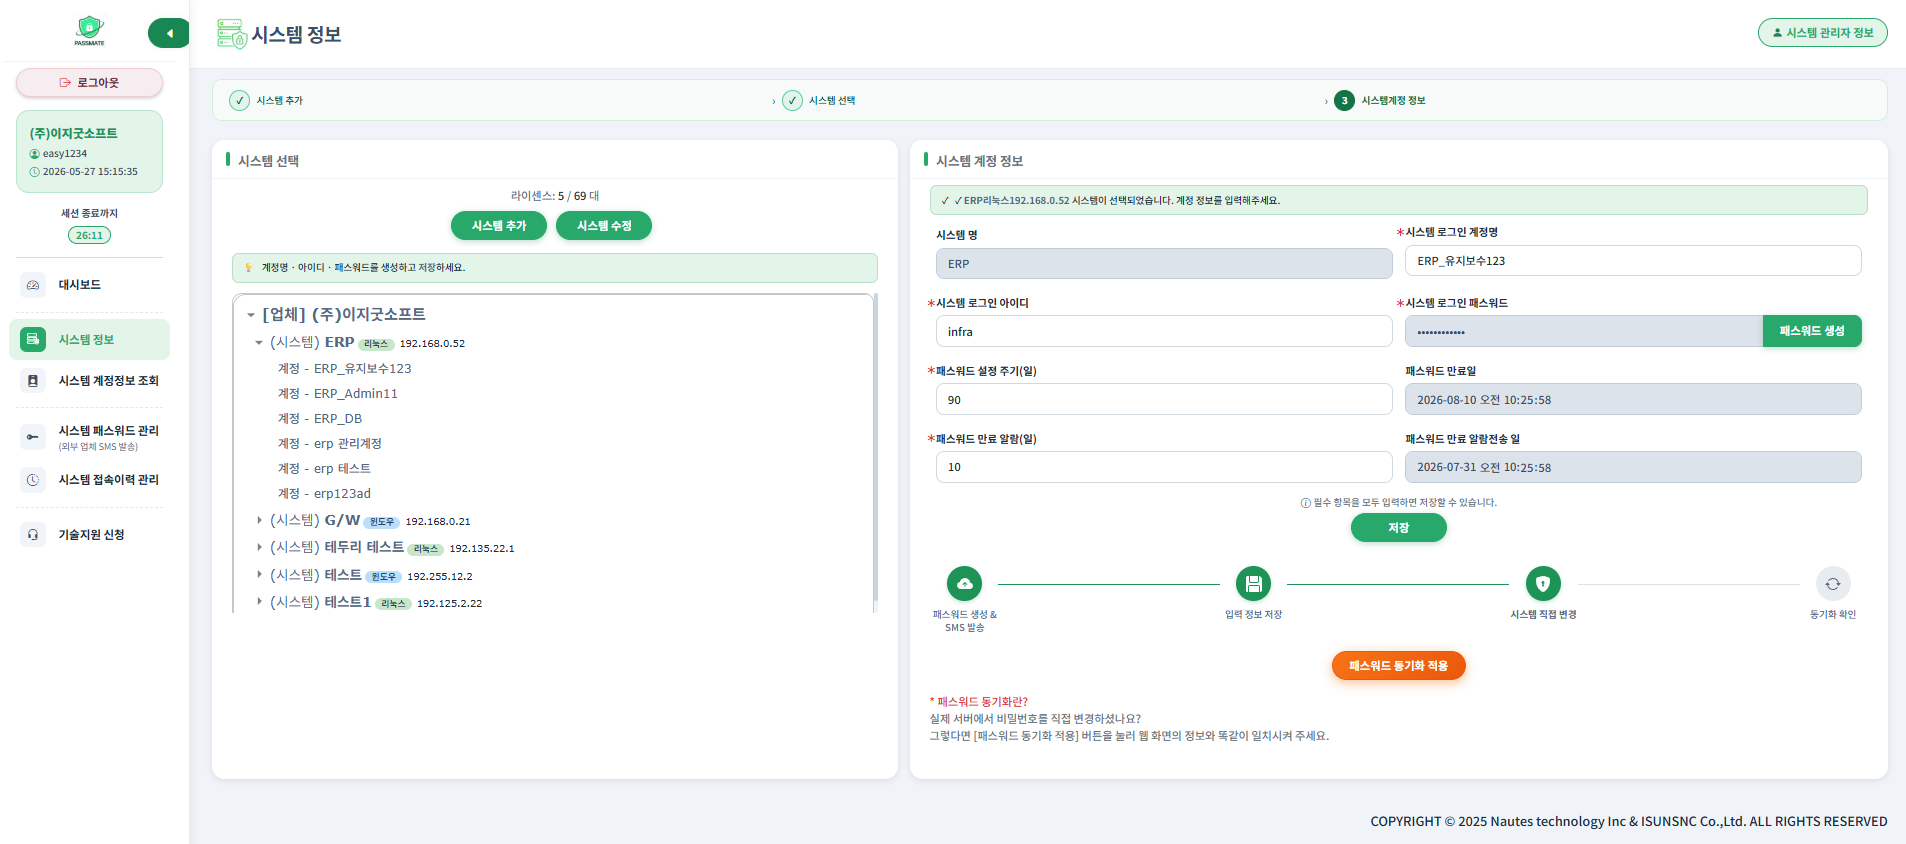Viewport: 1906px width, 844px height.
Task: Expand the 테두리 테스트 system node
Action: (259, 547)
